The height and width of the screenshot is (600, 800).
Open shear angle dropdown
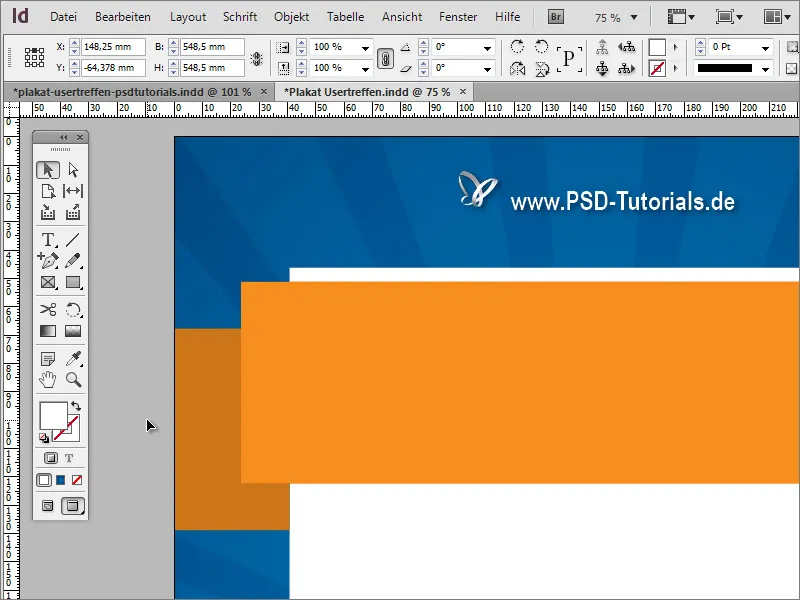click(487, 69)
